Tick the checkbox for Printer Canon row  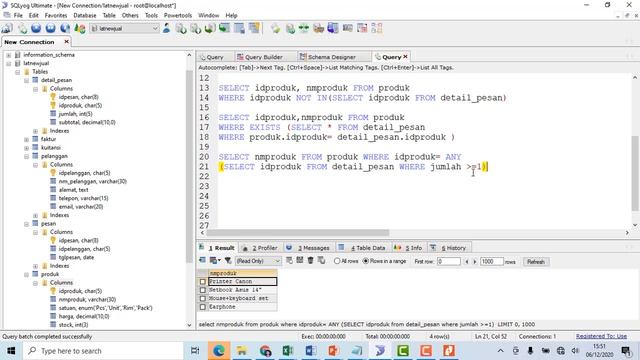tap(203, 282)
